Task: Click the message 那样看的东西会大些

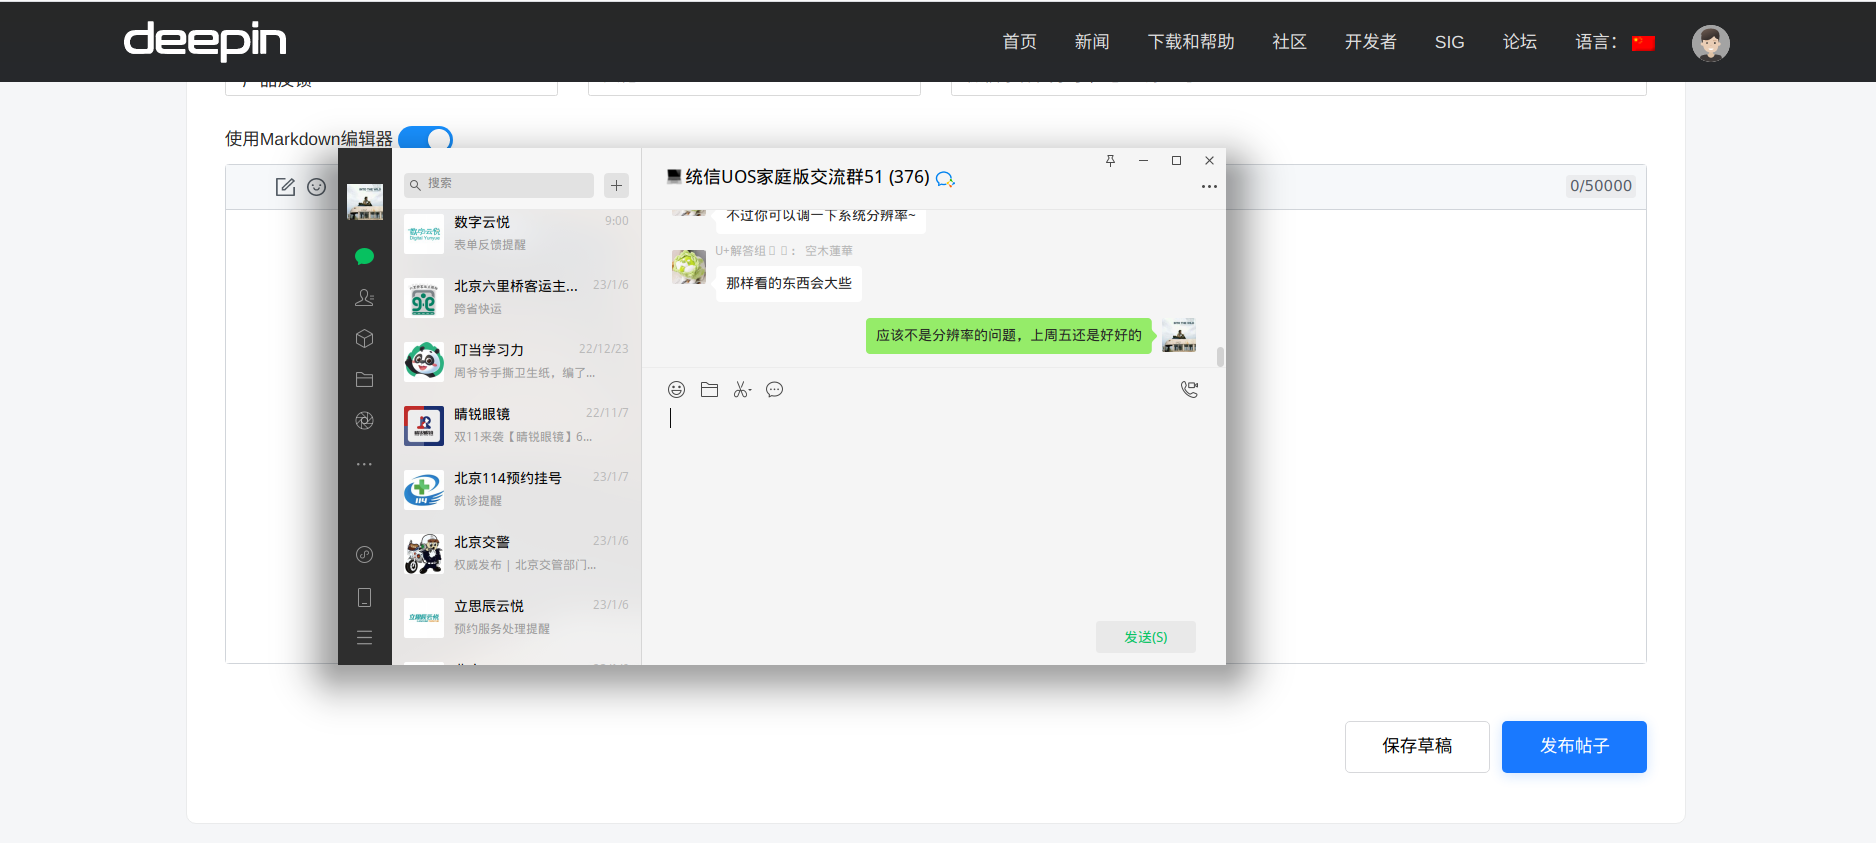Action: [789, 284]
